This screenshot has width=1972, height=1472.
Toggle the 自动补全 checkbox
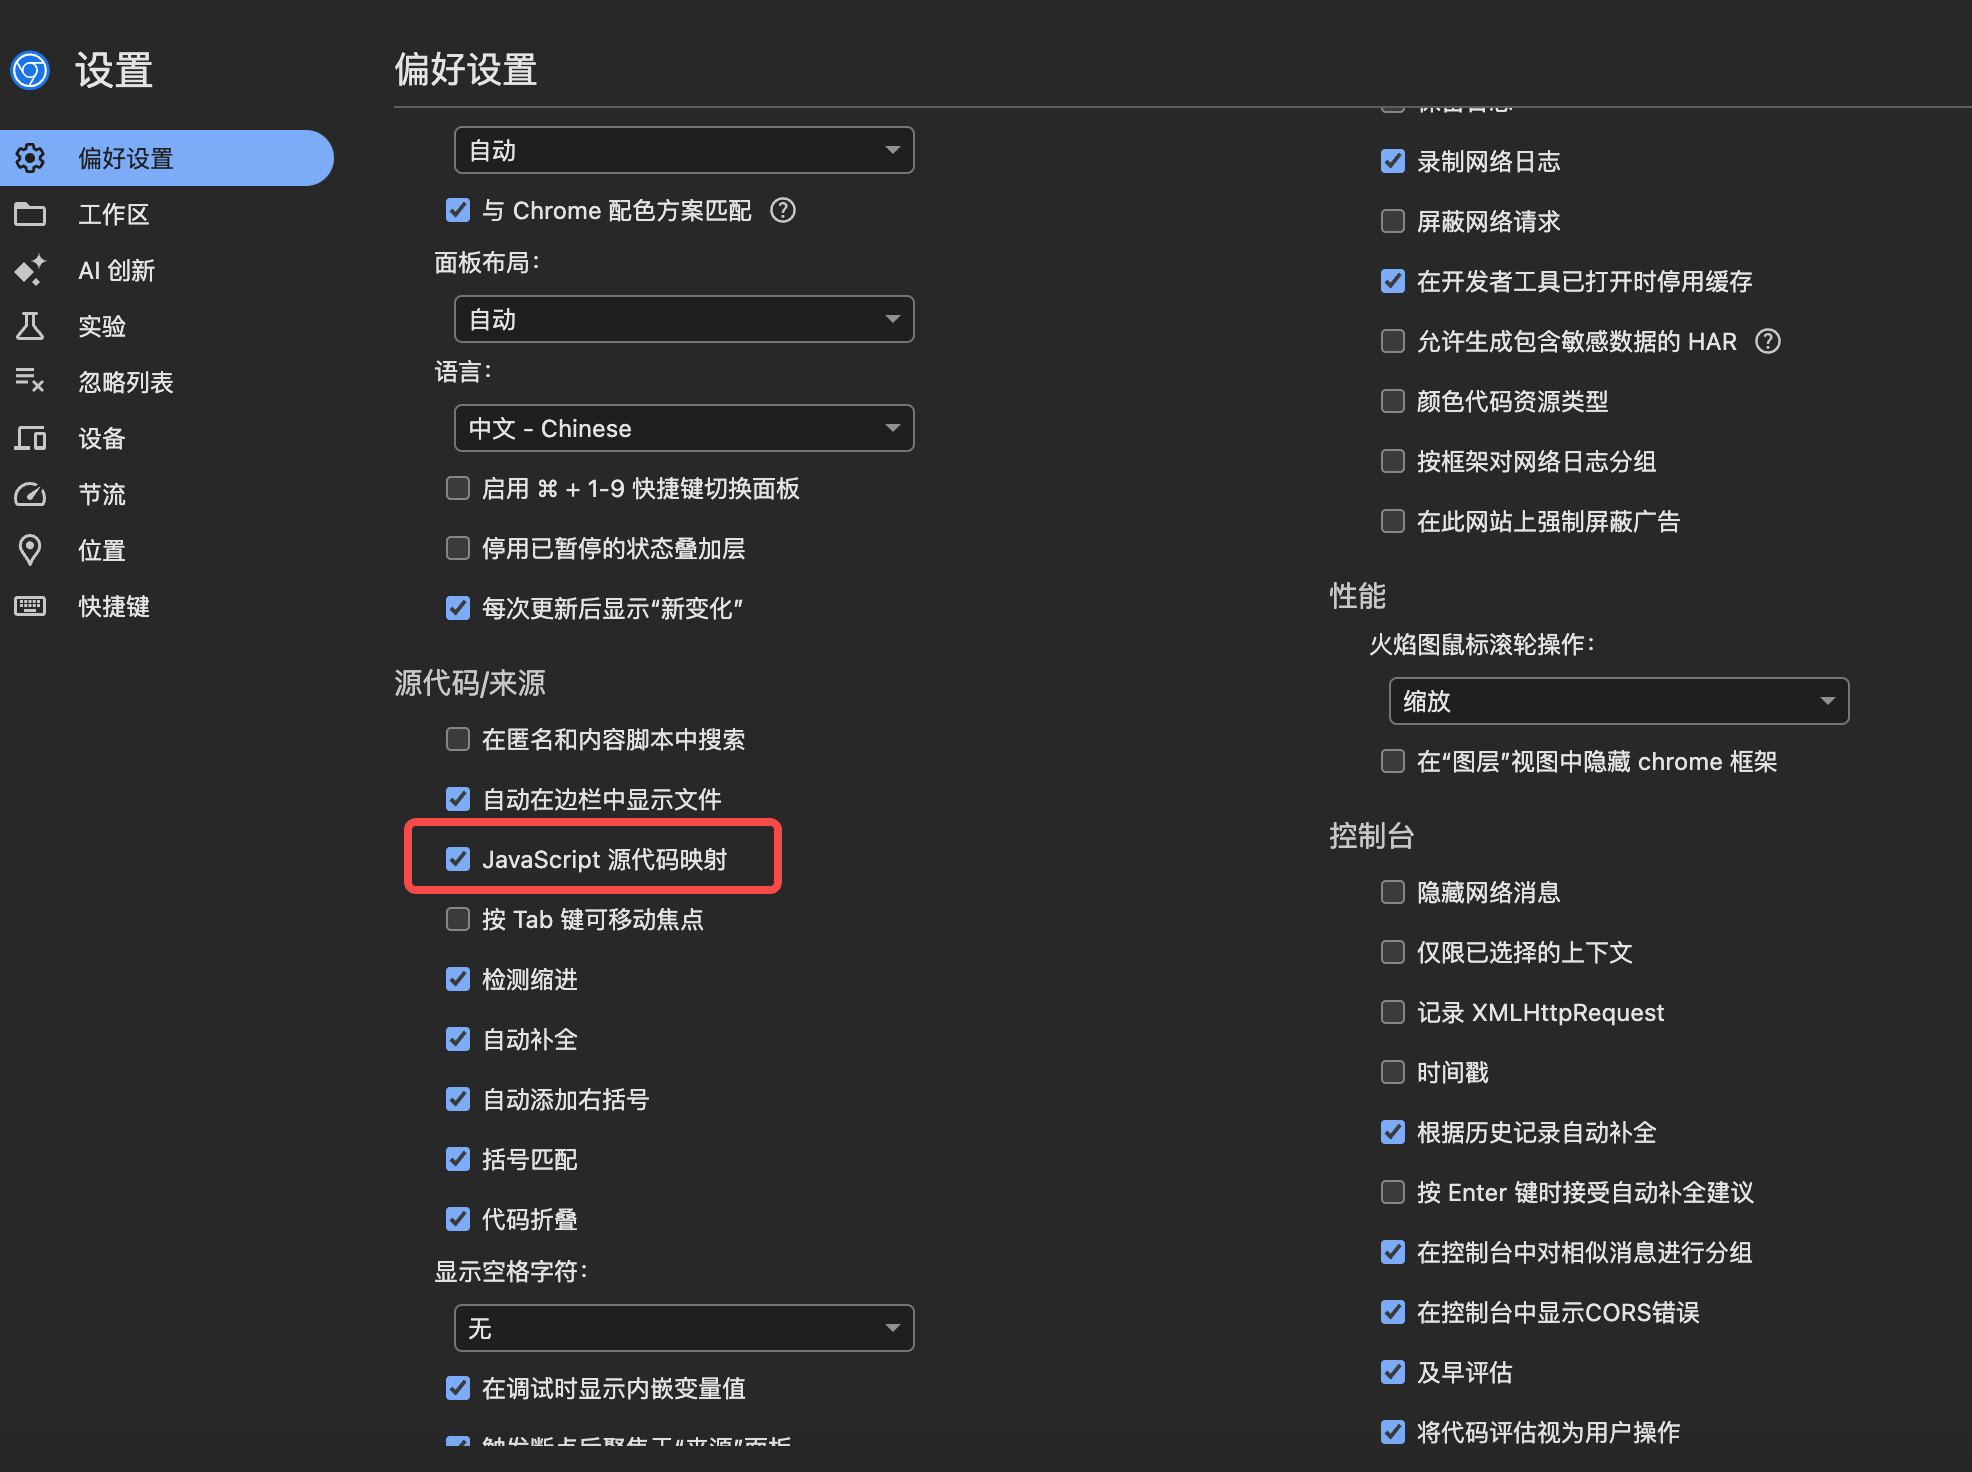click(x=458, y=1039)
